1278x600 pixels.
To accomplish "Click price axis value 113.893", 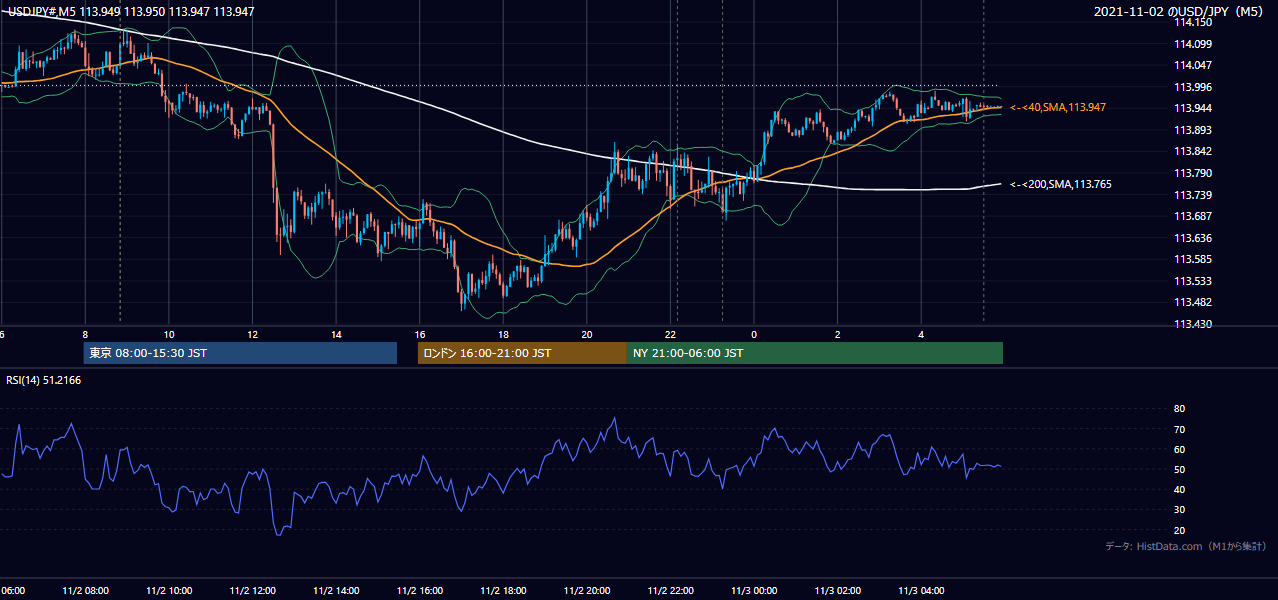I will pos(1191,130).
